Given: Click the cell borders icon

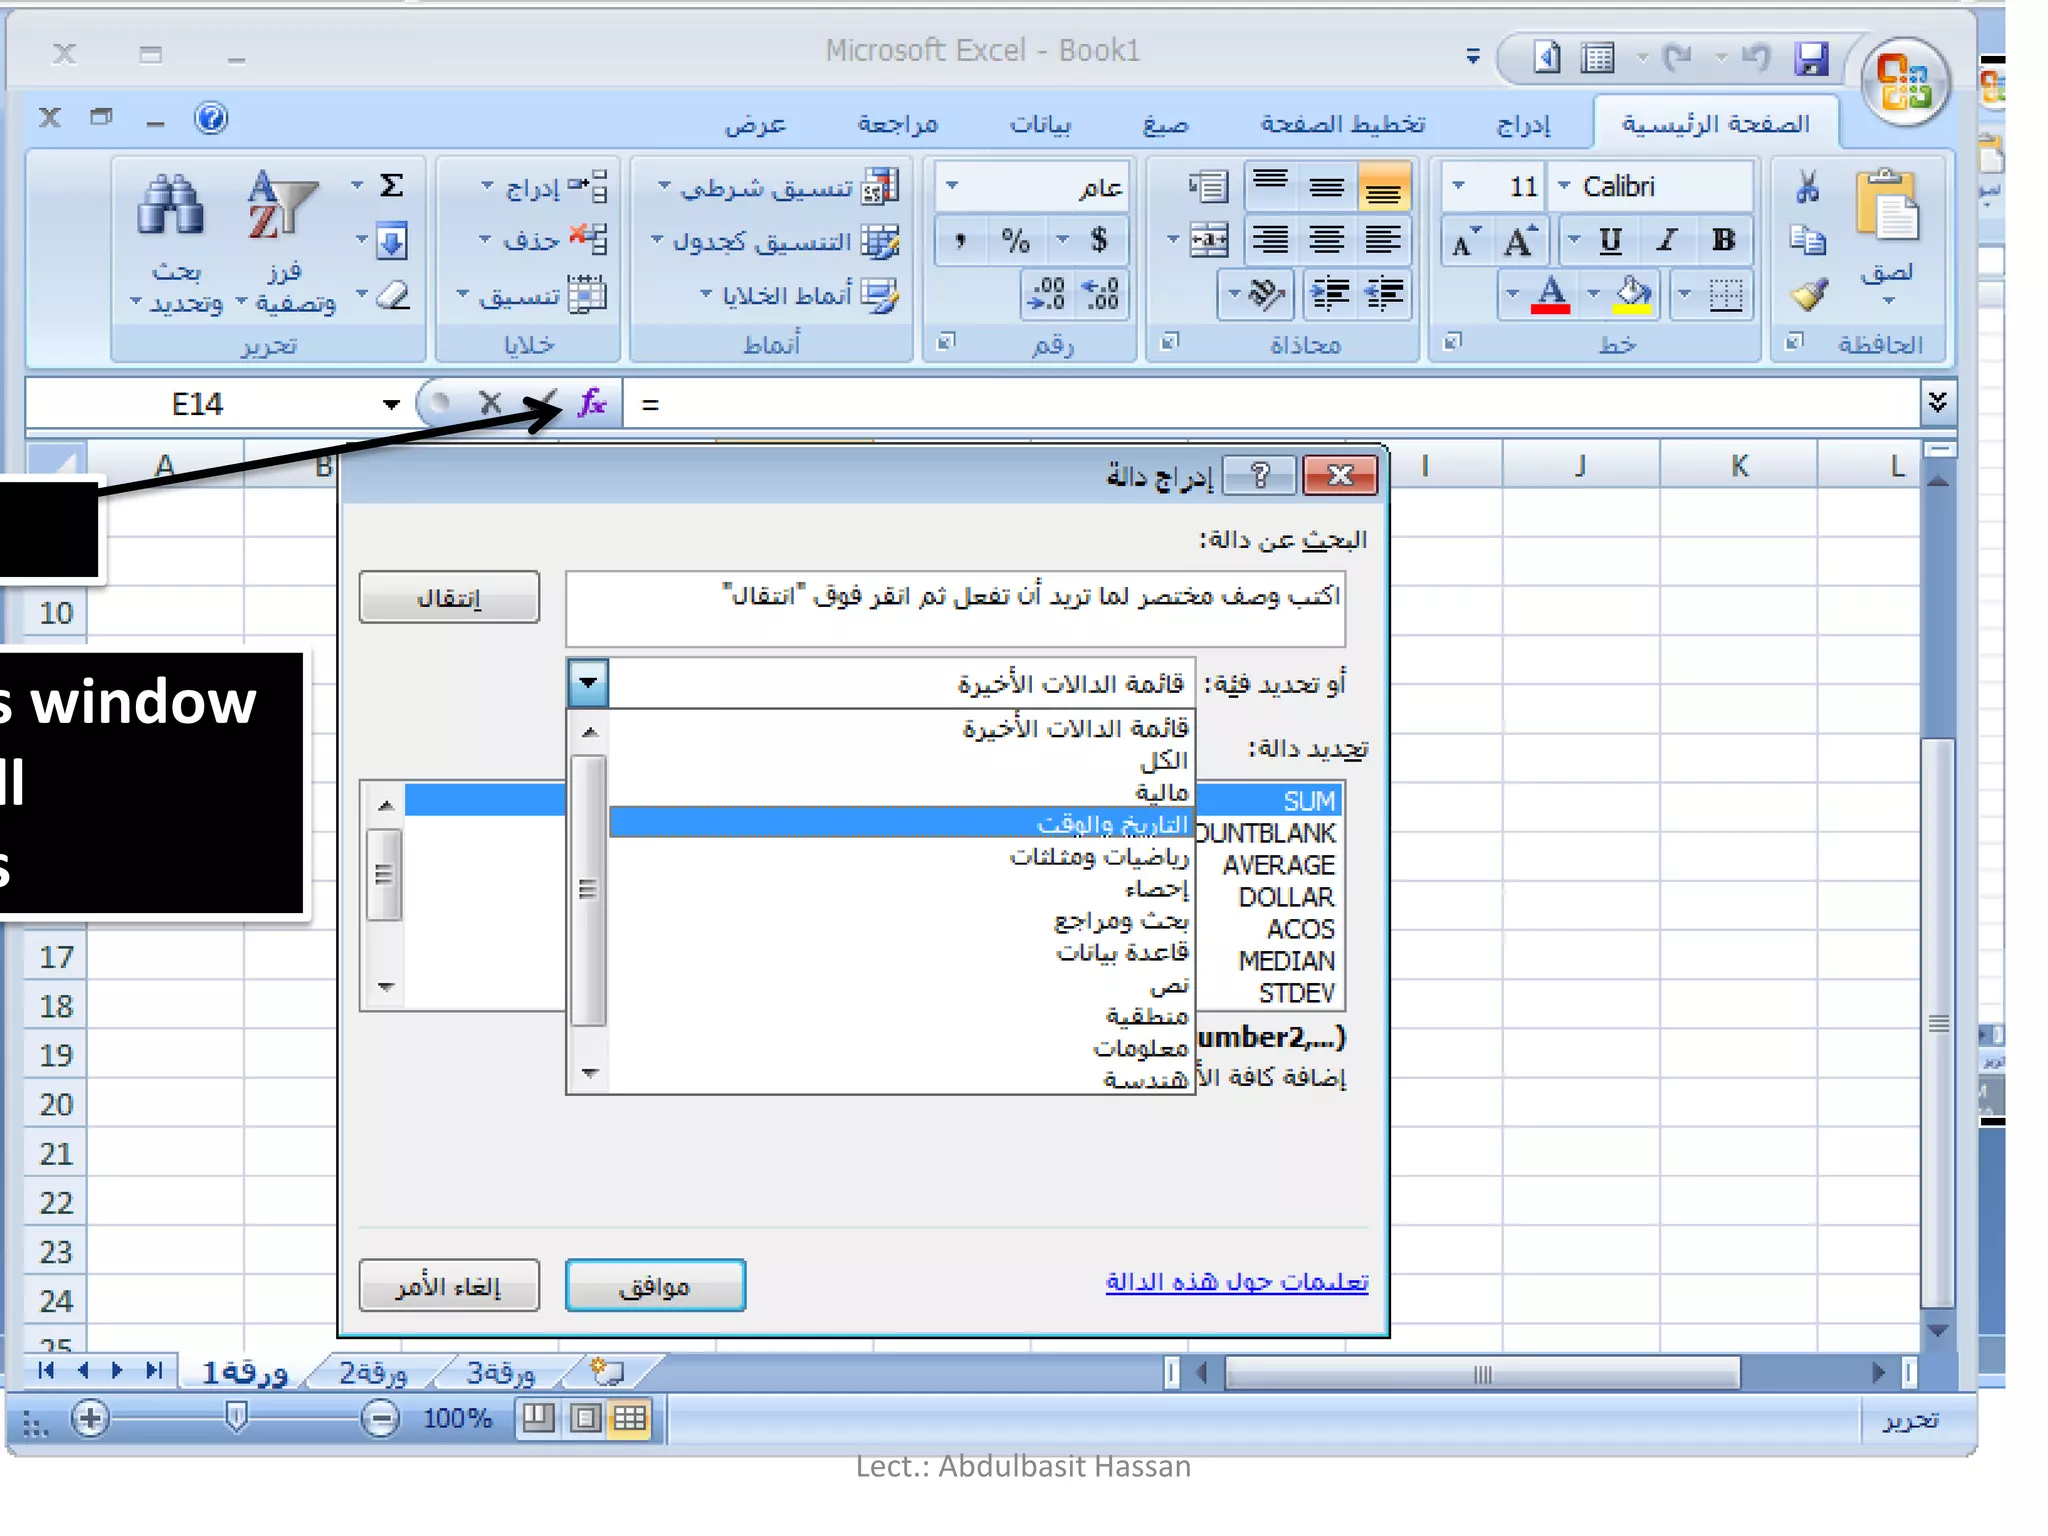Looking at the screenshot, I should point(1725,295).
